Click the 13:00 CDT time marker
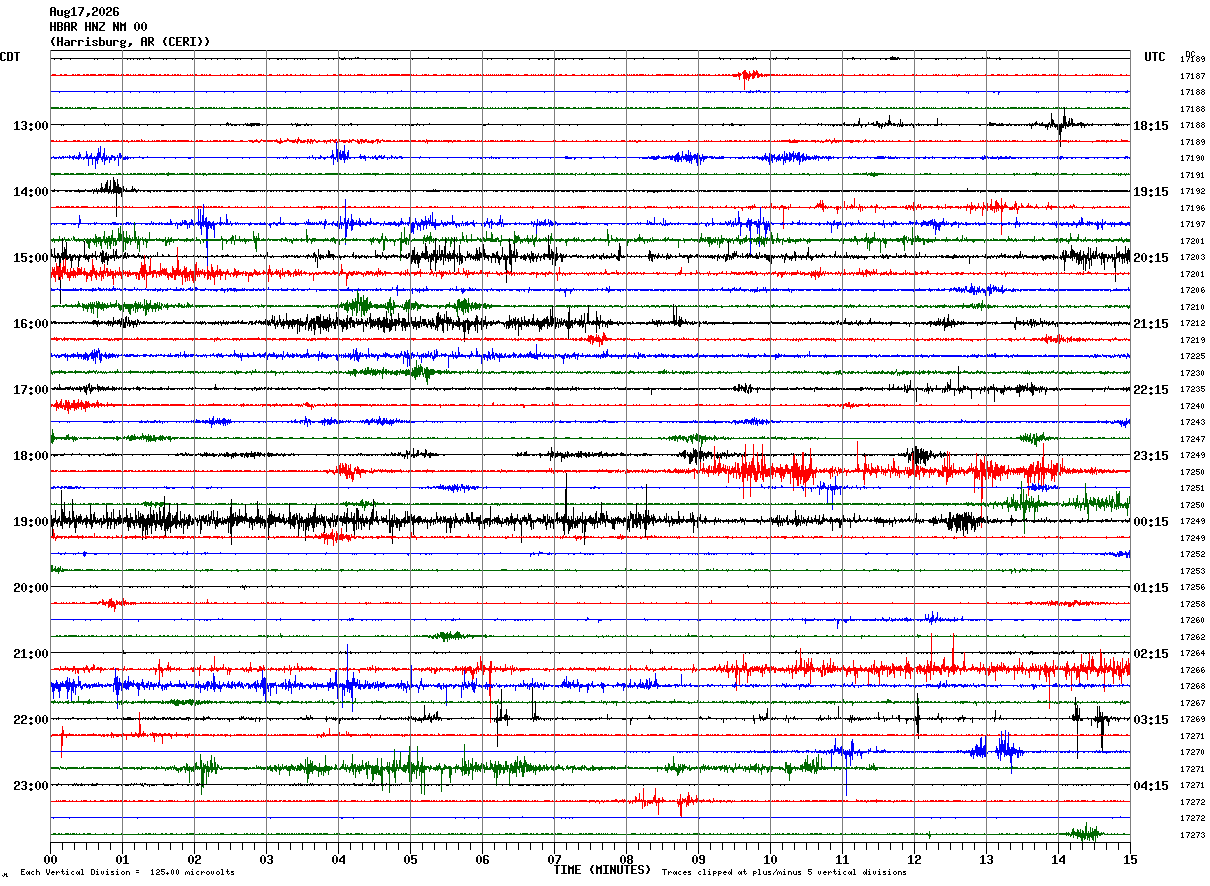Screen dimensions: 1210x886 pos(30,126)
